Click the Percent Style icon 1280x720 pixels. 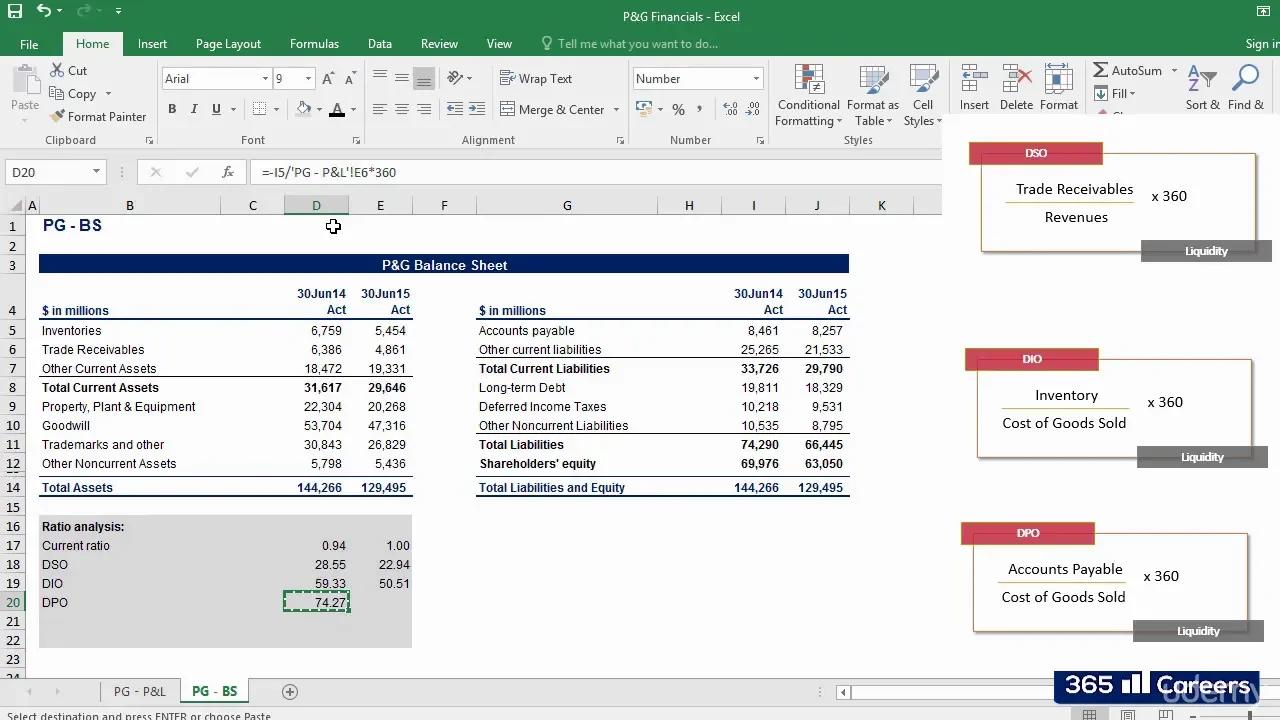[678, 109]
